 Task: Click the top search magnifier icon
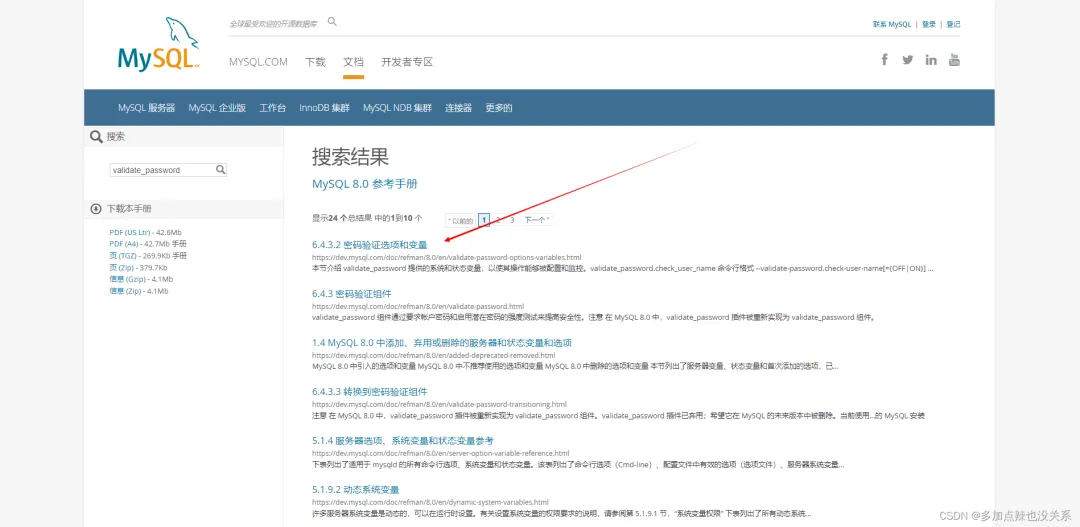click(332, 22)
